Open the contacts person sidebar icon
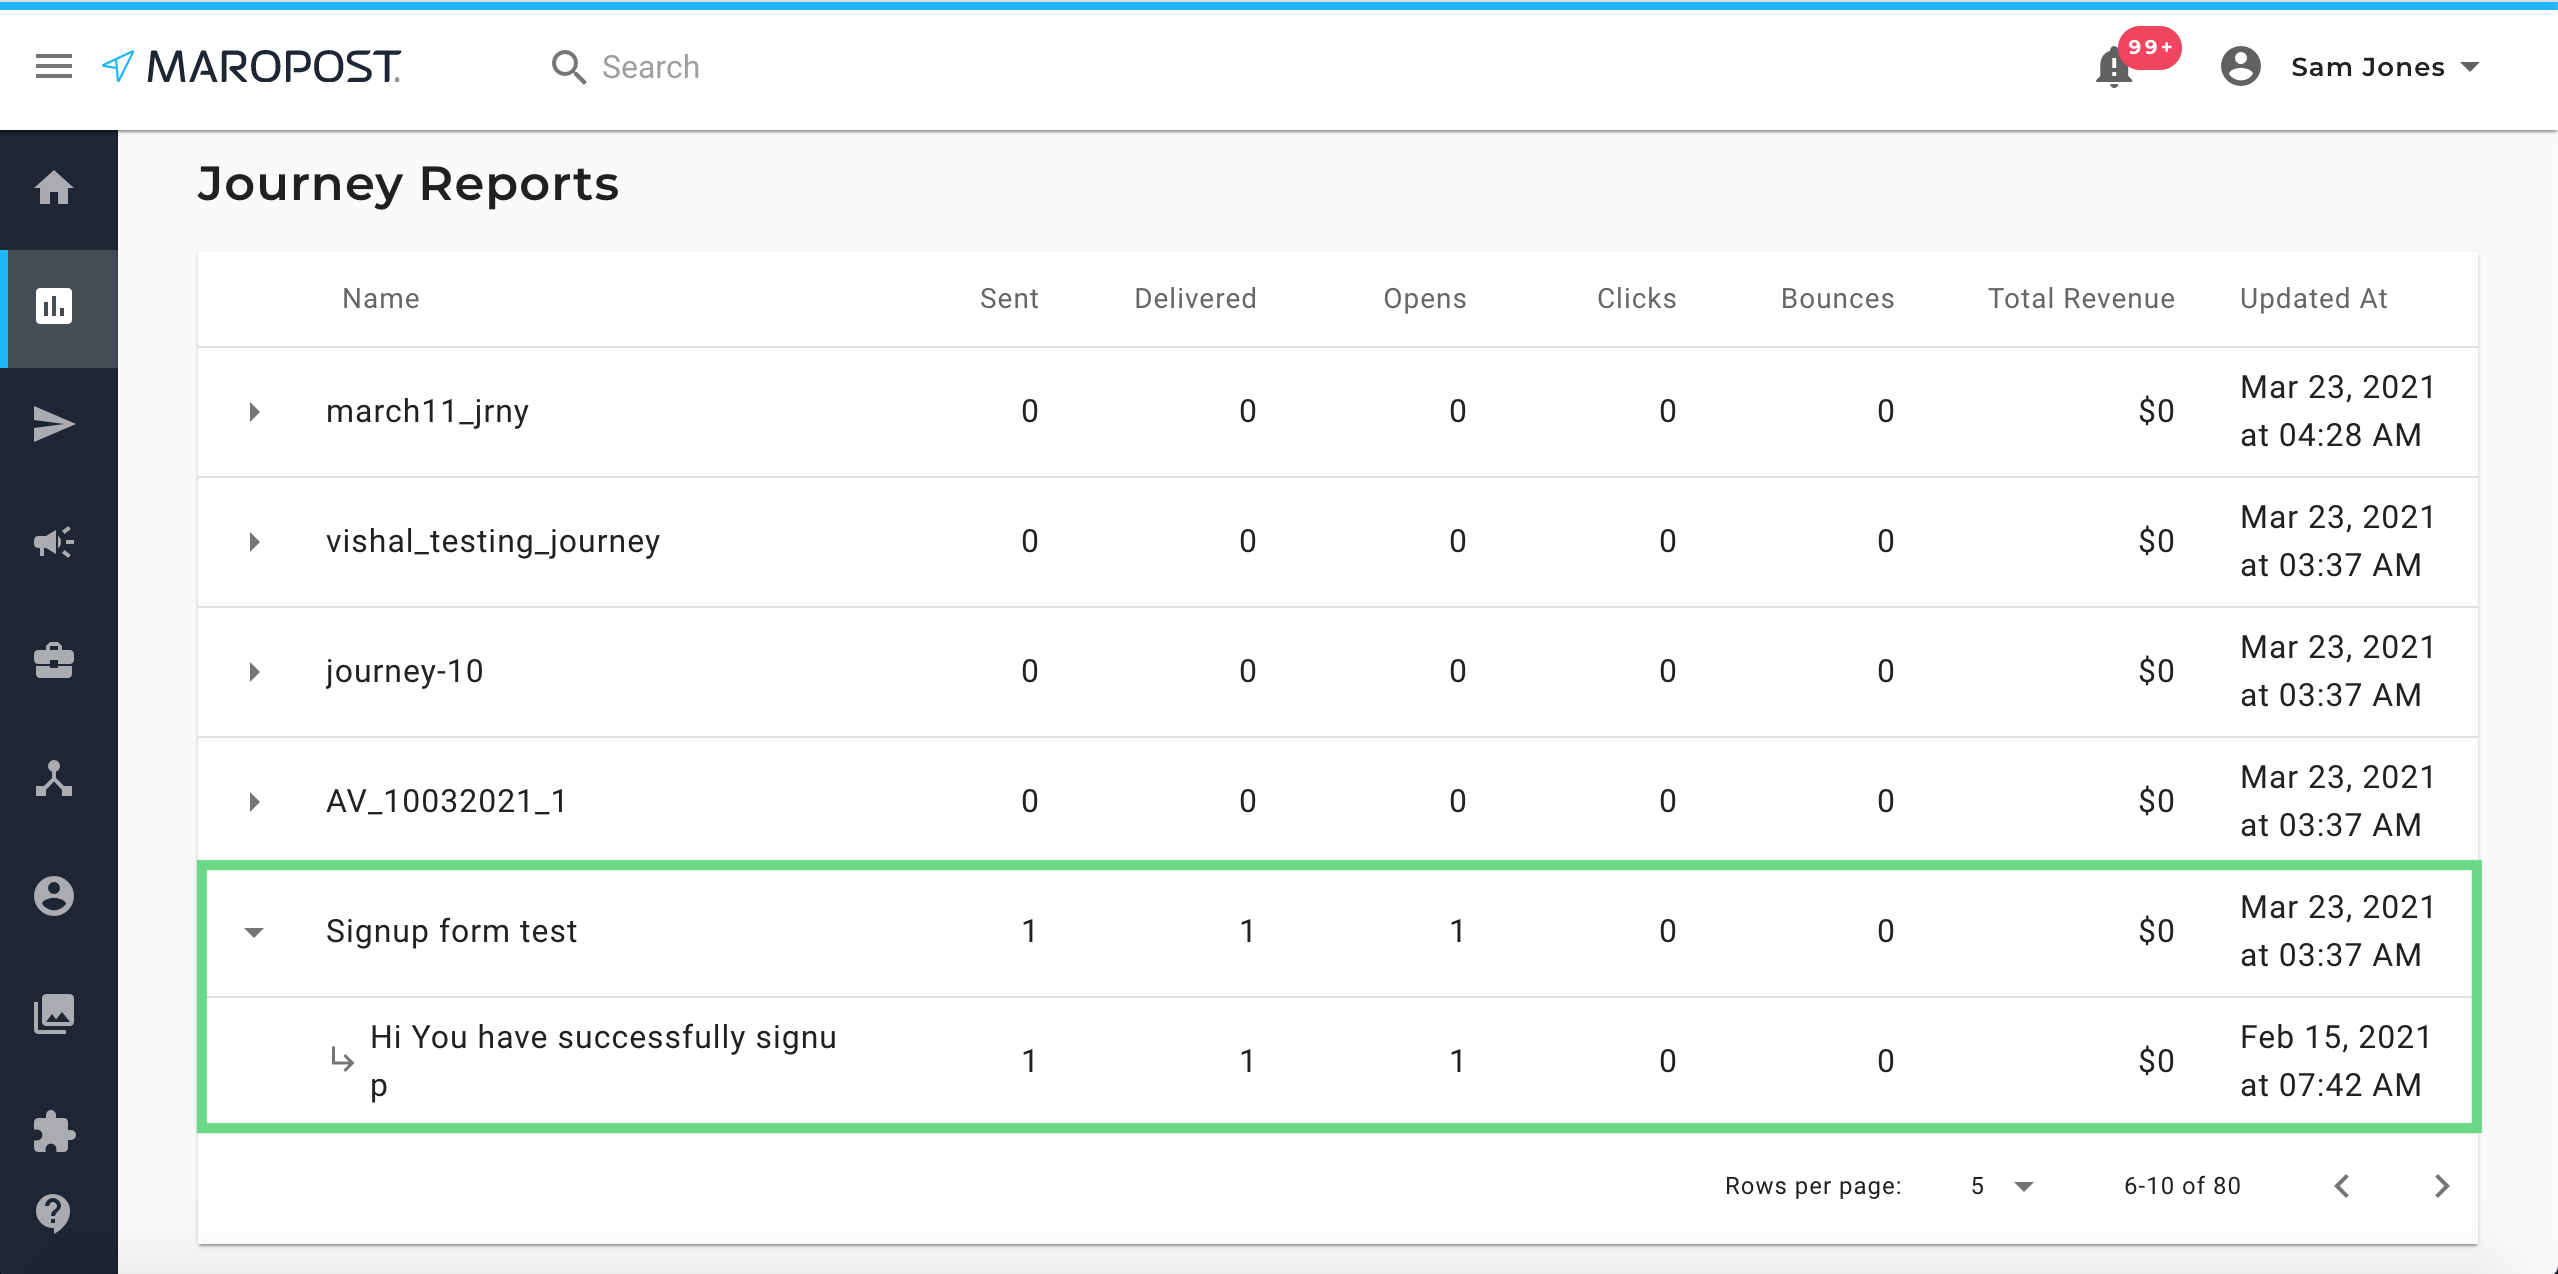This screenshot has width=2558, height=1274. [54, 896]
